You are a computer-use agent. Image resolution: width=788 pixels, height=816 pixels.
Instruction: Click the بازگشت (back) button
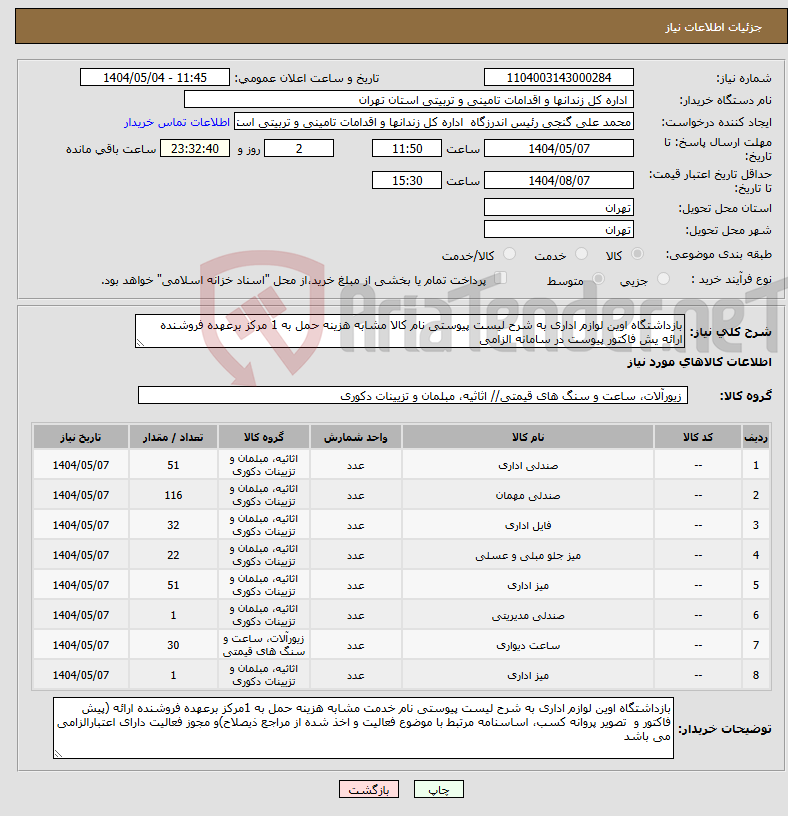(x=368, y=789)
